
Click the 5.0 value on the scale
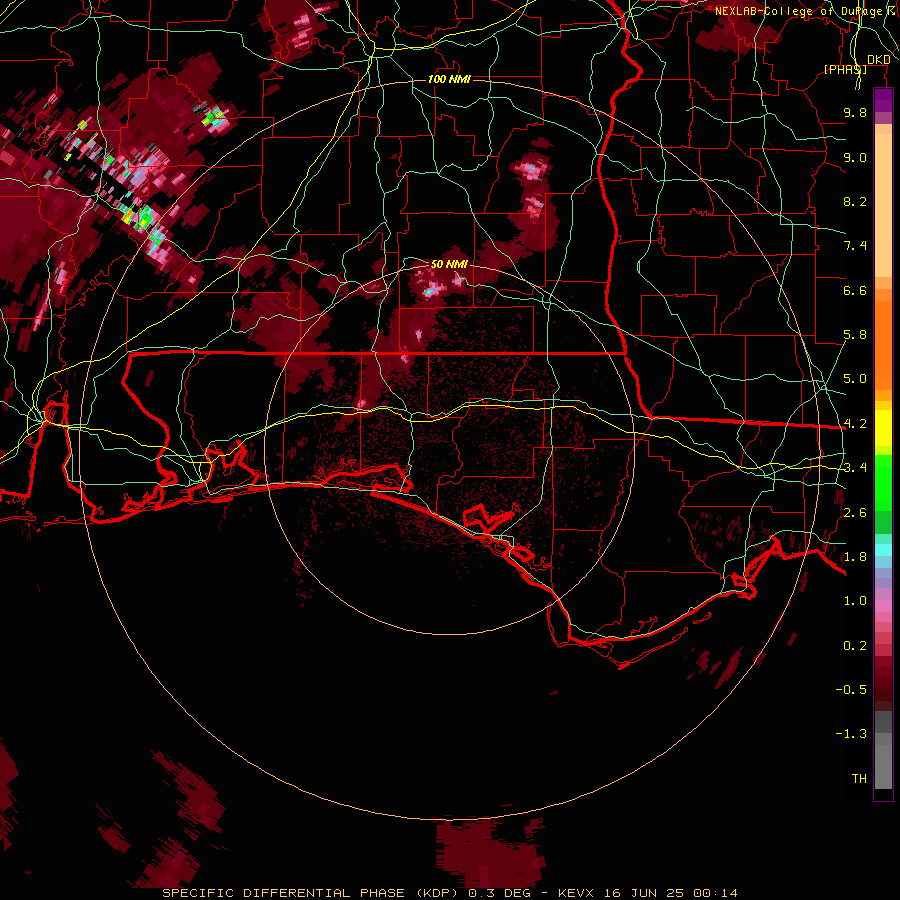coord(855,379)
